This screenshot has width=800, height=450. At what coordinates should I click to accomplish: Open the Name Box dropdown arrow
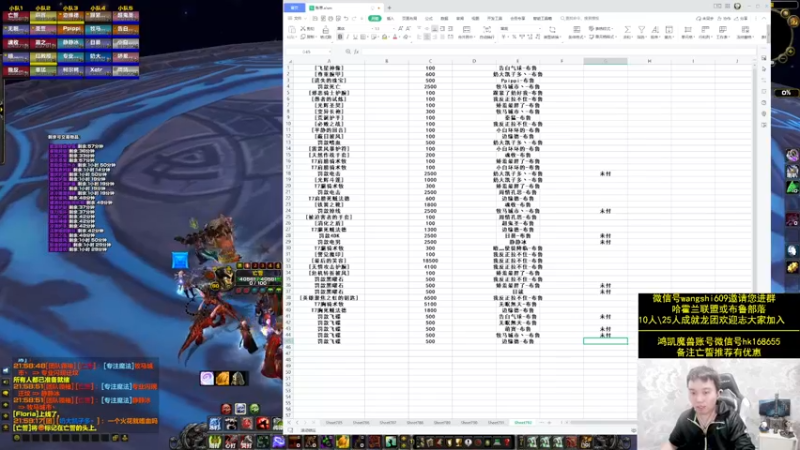click(x=330, y=52)
